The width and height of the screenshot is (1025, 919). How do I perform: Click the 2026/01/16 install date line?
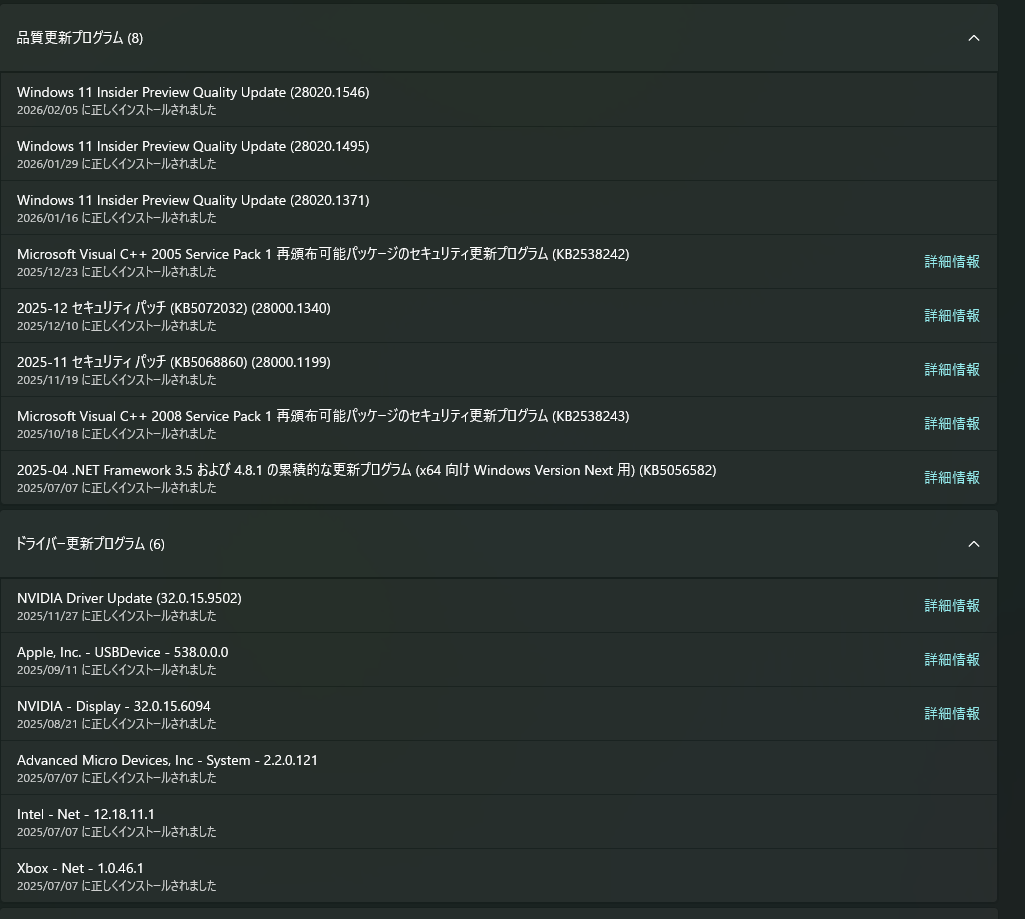(116, 218)
